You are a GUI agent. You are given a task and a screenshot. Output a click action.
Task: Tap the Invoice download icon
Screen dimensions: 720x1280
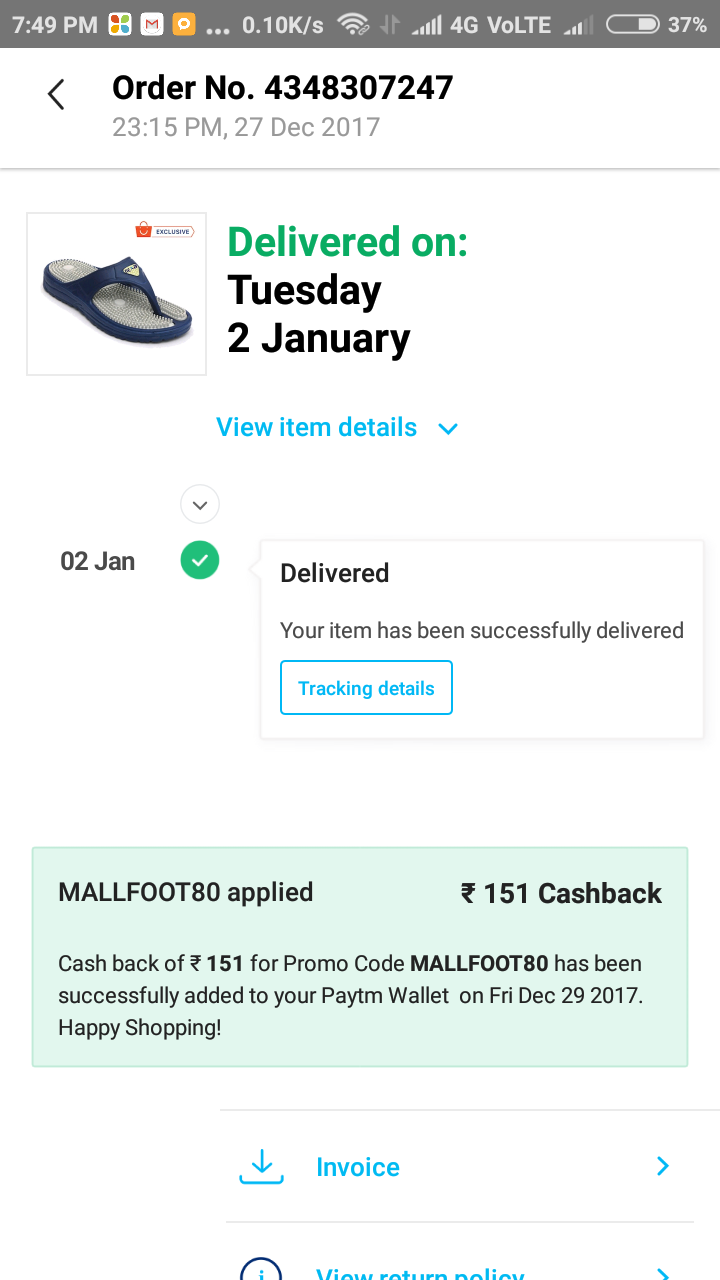pyautogui.click(x=261, y=1167)
